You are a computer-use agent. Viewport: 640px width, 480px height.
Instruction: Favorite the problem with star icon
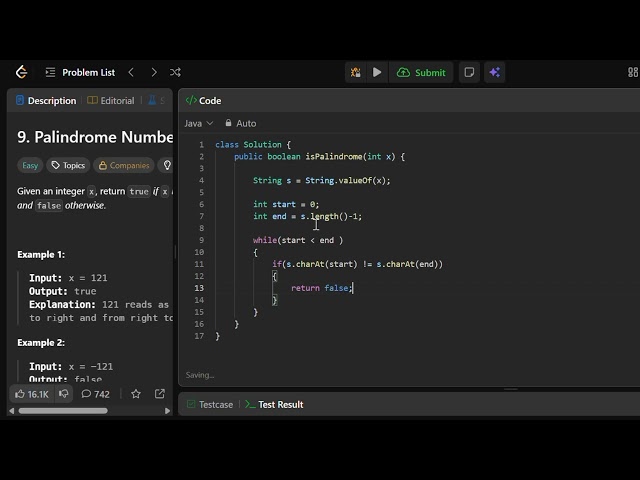[136, 394]
